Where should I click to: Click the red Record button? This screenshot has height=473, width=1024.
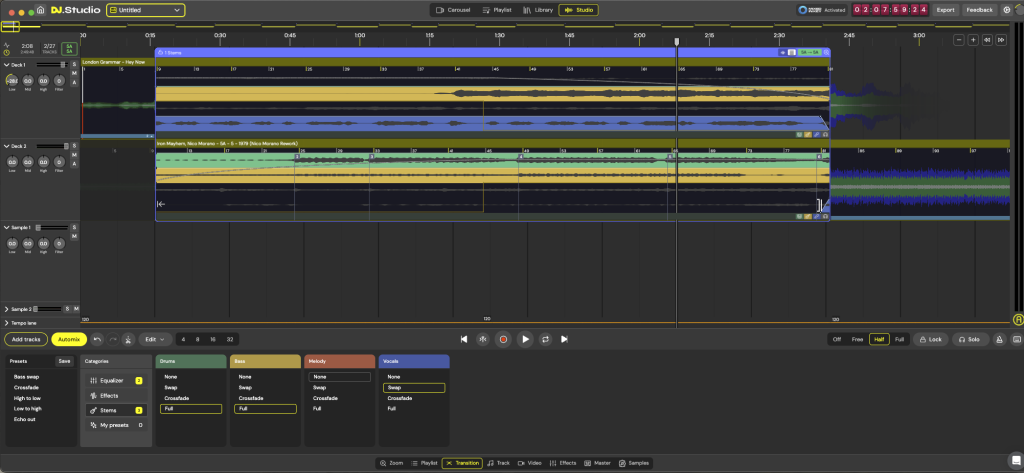(503, 339)
